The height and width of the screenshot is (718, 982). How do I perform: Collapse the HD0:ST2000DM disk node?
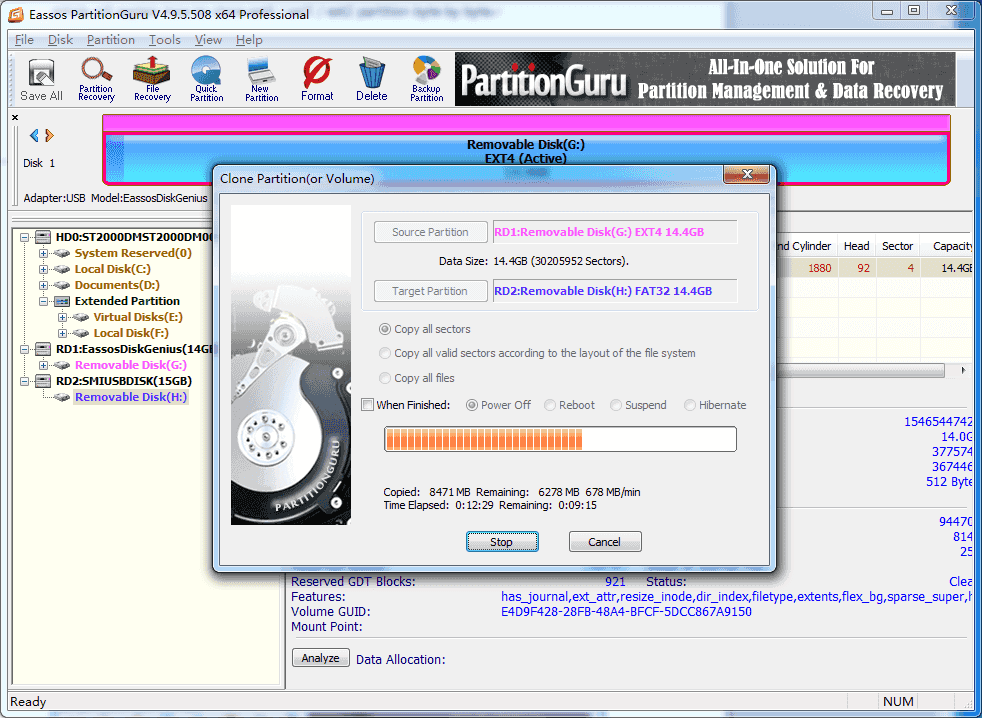(x=24, y=237)
